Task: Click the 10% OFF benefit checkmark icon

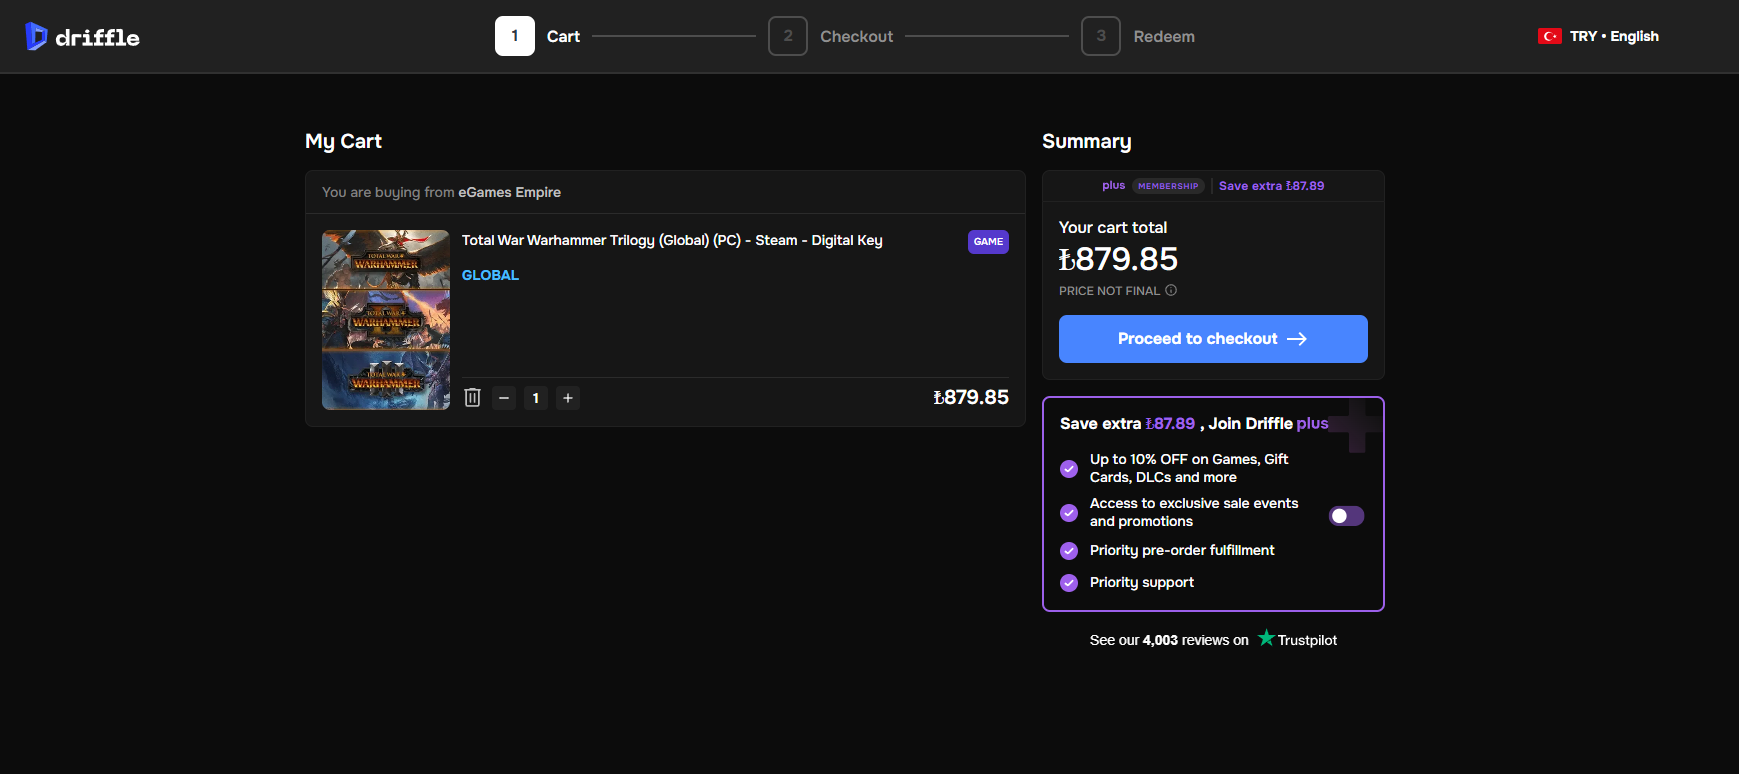Action: point(1069,468)
